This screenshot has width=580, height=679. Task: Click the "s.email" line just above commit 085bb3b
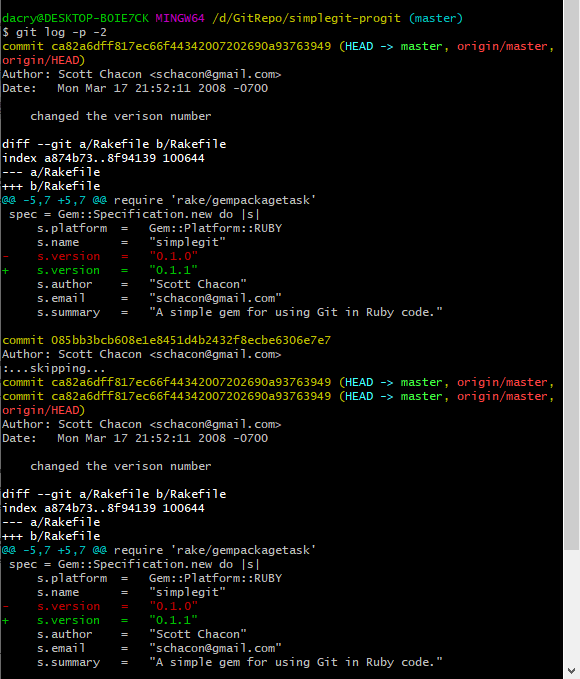[159, 298]
